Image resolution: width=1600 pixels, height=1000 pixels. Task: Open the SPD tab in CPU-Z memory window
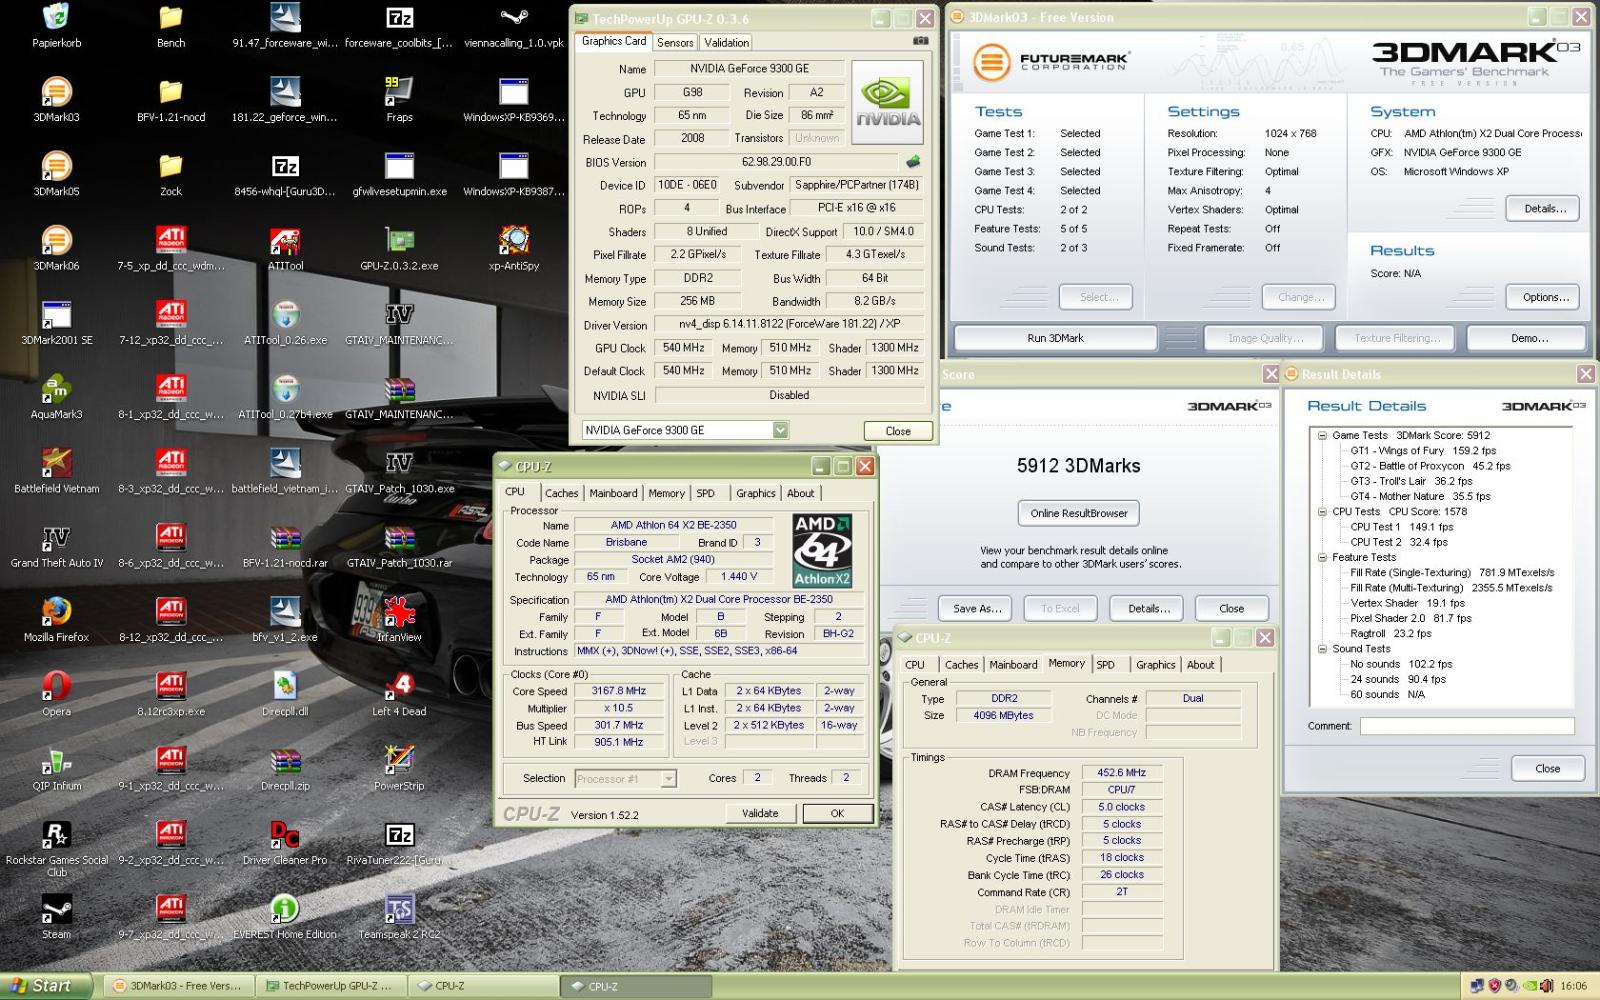point(1105,665)
